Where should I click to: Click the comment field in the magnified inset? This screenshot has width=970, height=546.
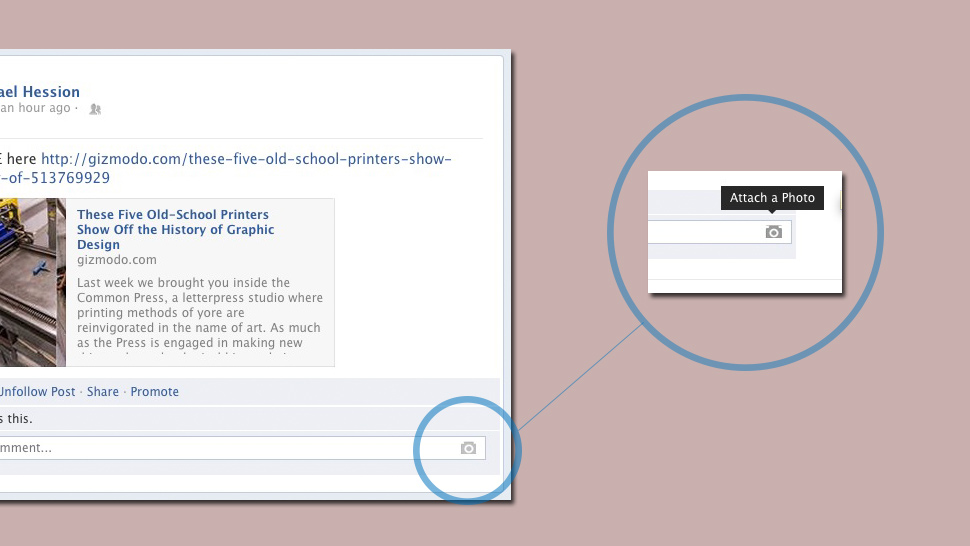coord(719,232)
